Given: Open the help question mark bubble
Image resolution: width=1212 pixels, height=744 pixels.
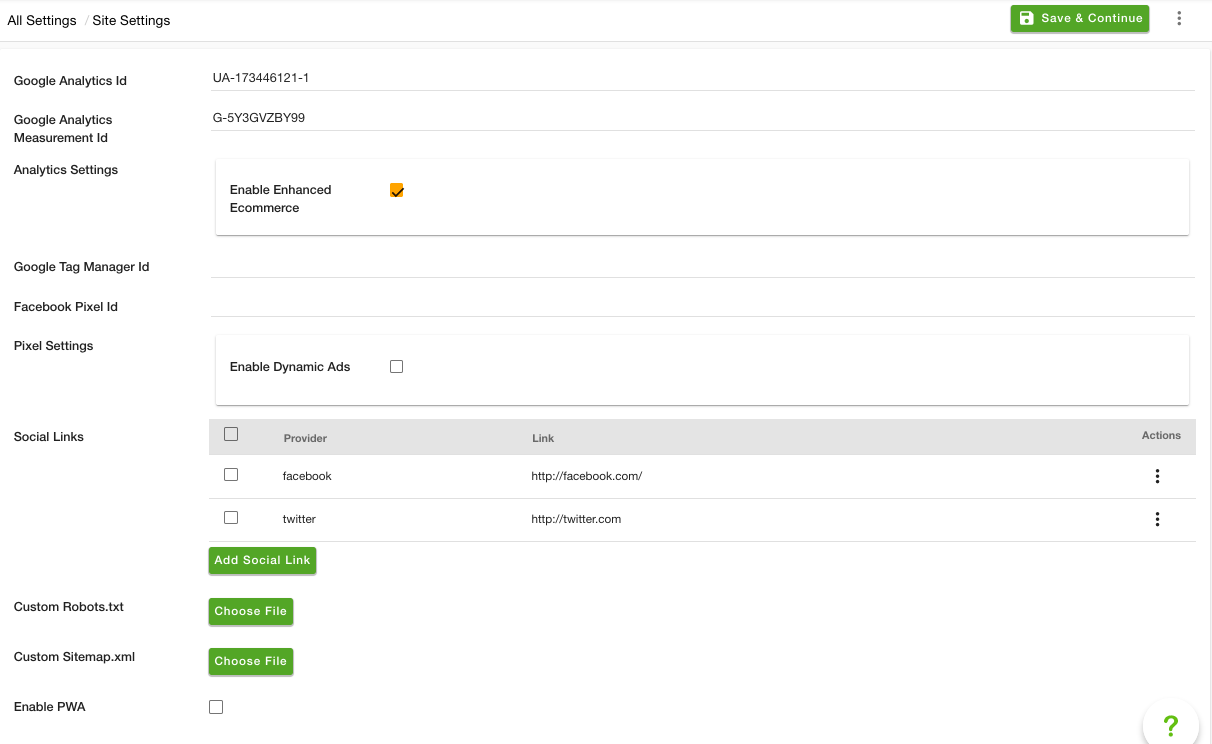Looking at the screenshot, I should click(1171, 725).
